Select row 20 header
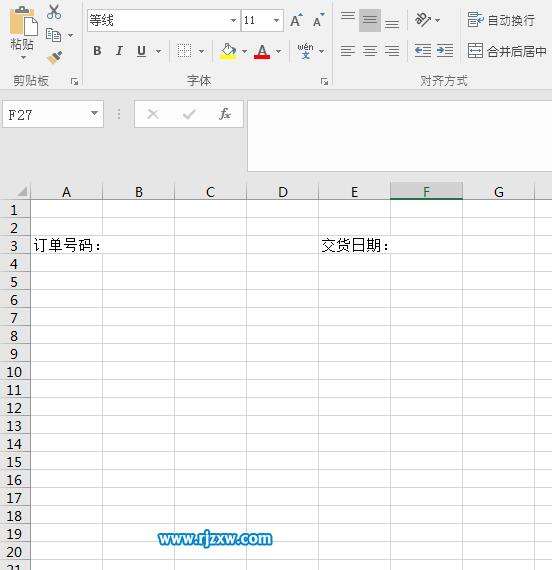The image size is (552, 570). click(x=15, y=551)
